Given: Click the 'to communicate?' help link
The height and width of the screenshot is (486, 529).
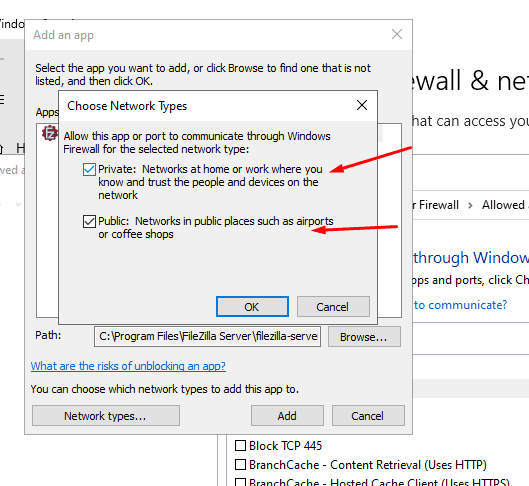Looking at the screenshot, I should 460,305.
